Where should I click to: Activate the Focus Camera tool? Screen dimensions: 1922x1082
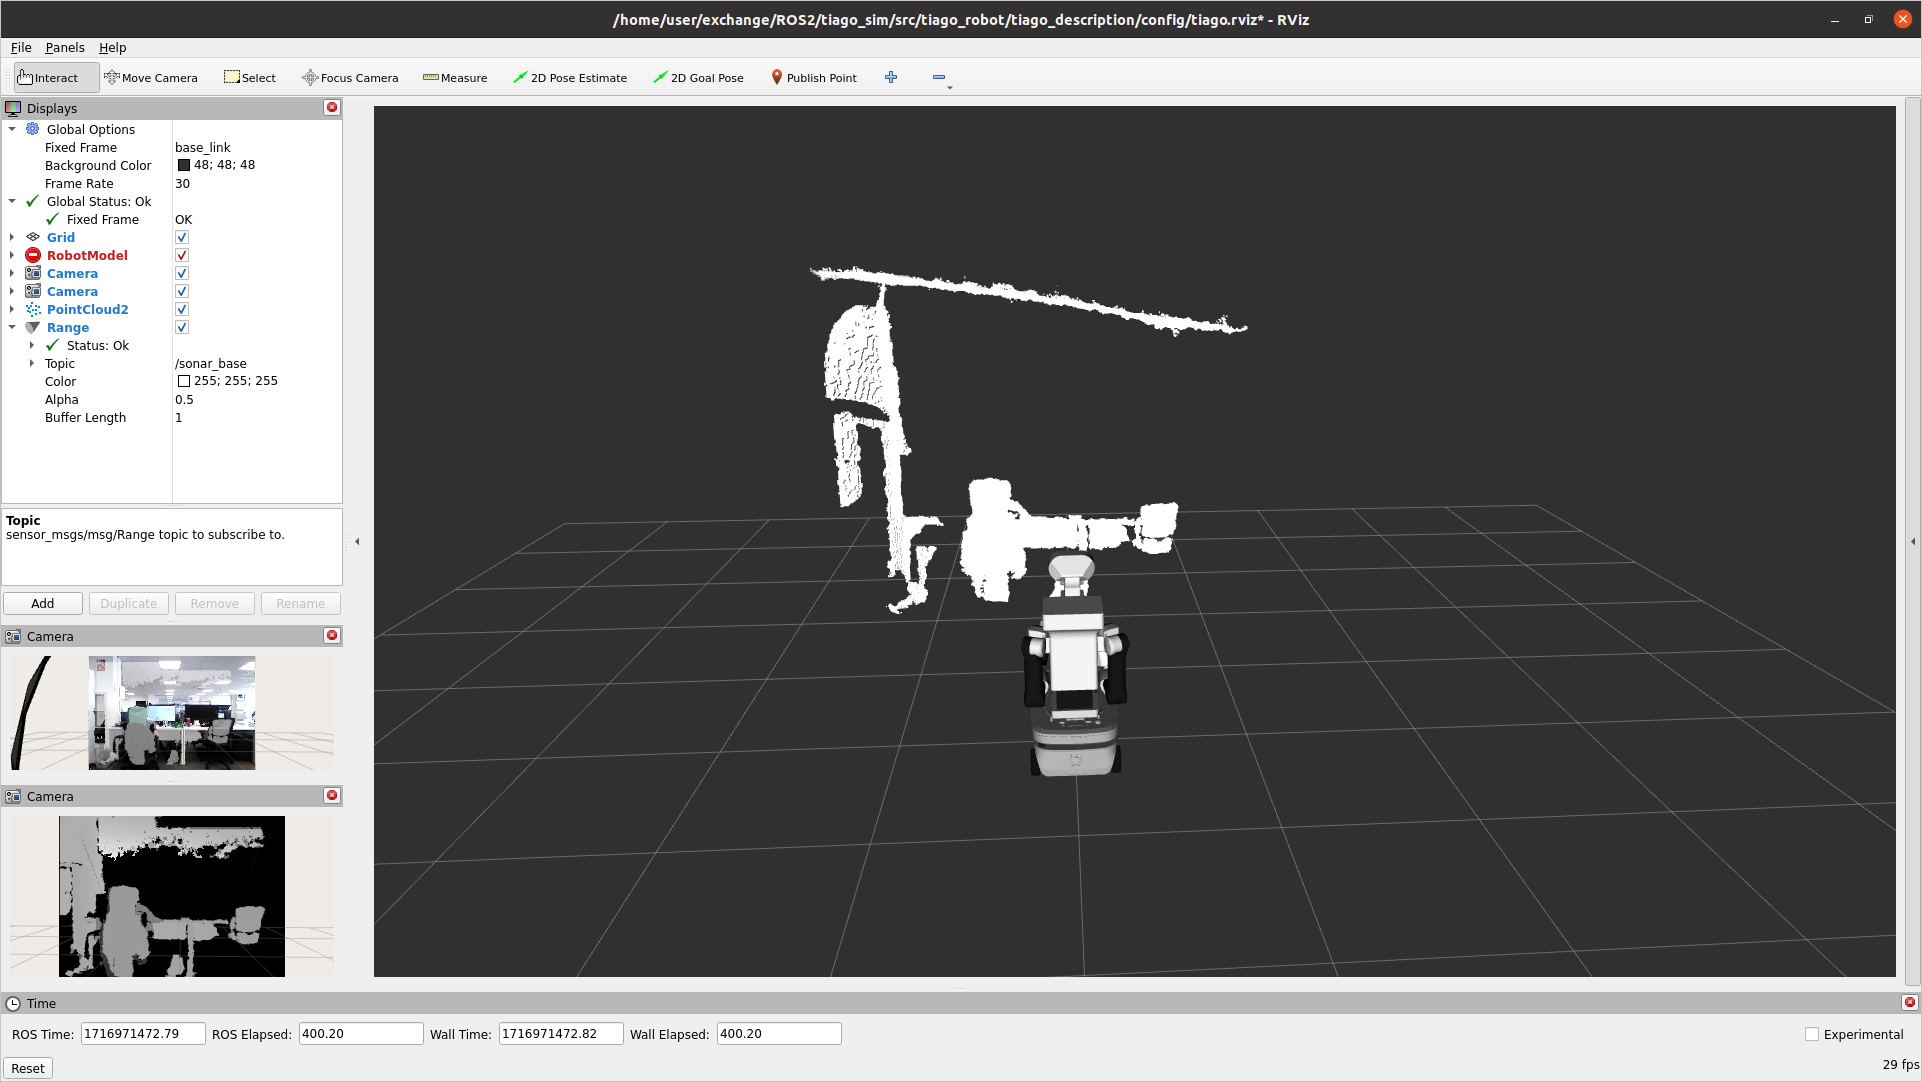click(x=350, y=78)
